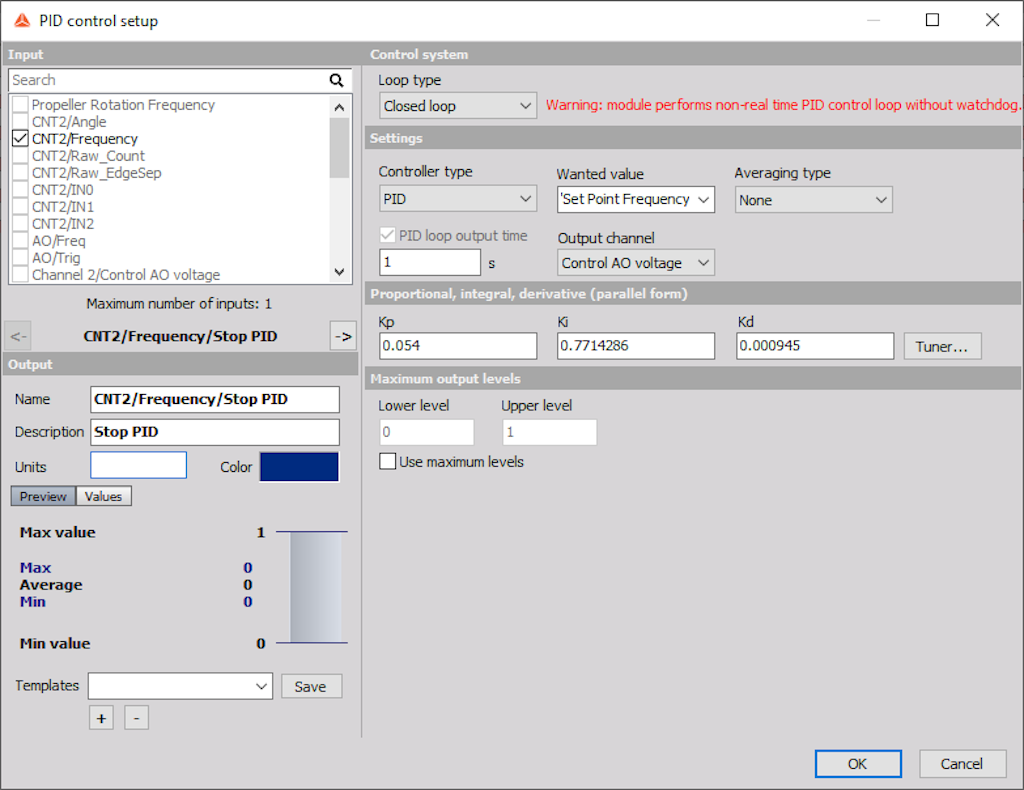
Task: Click the 'Average' label in preview
Action: pos(51,585)
